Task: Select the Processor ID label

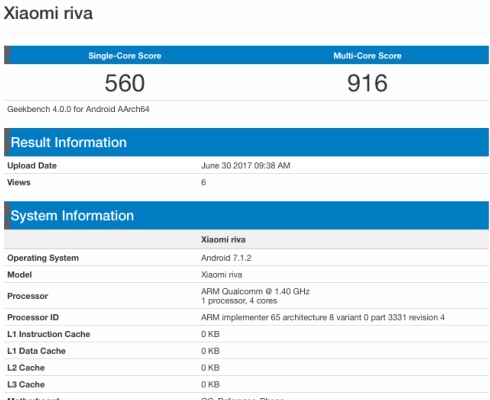Action: click(33, 317)
